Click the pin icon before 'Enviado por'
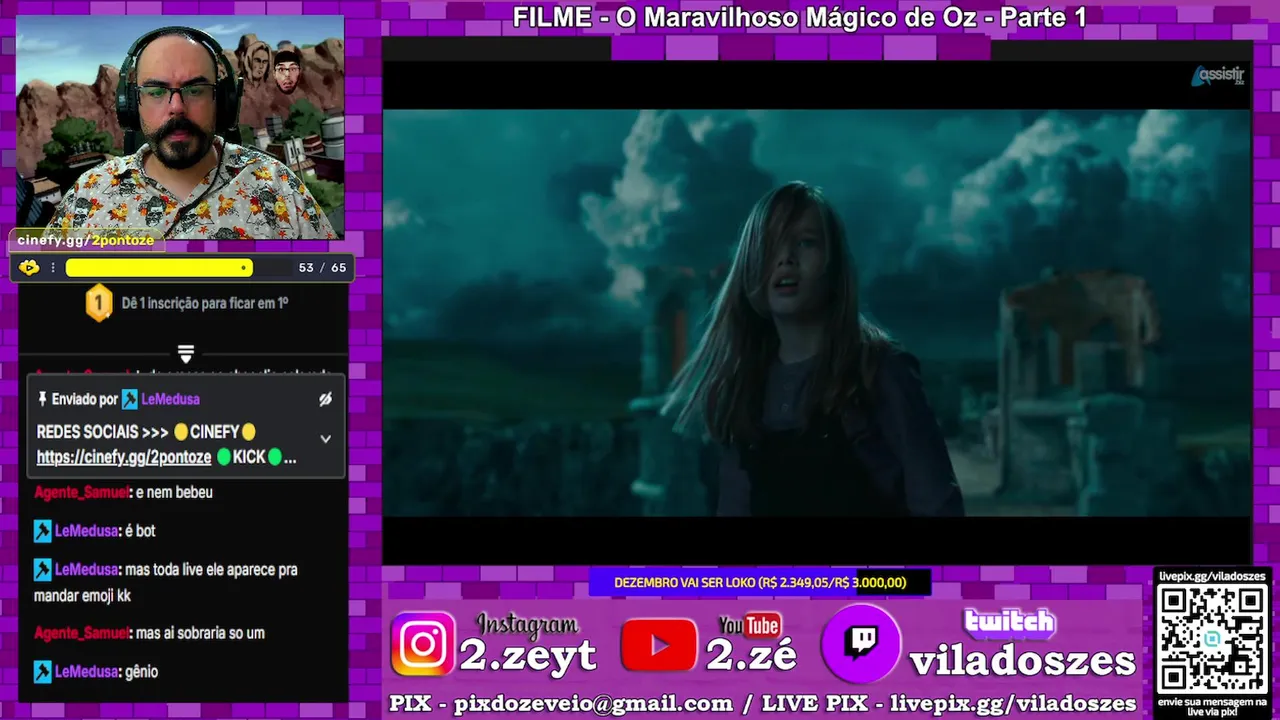Image resolution: width=1280 pixels, height=720 pixels. tap(42, 399)
